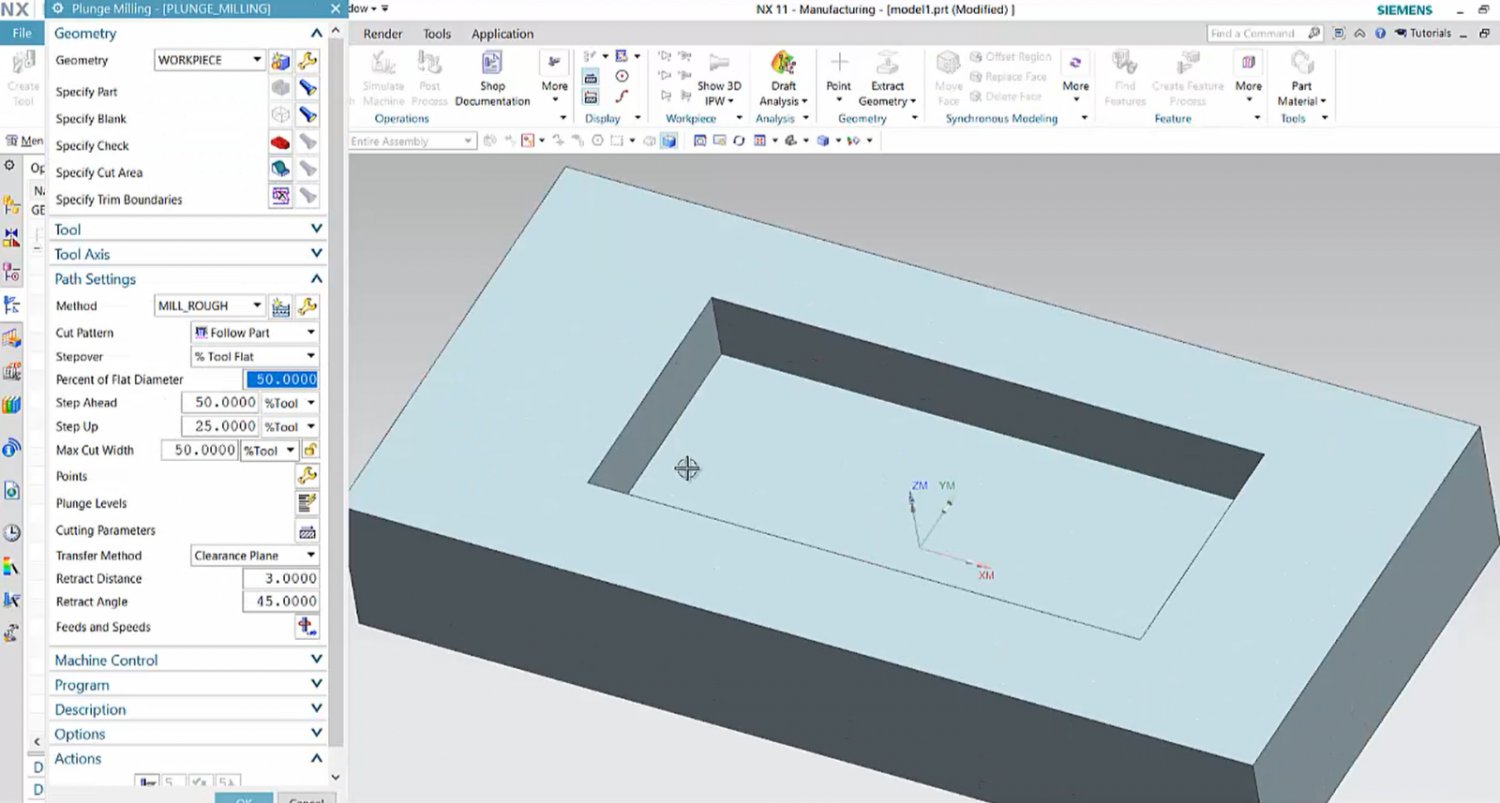Open the Specify Cut Area selection icon
Screen dimensions: 1500x803
281,168
